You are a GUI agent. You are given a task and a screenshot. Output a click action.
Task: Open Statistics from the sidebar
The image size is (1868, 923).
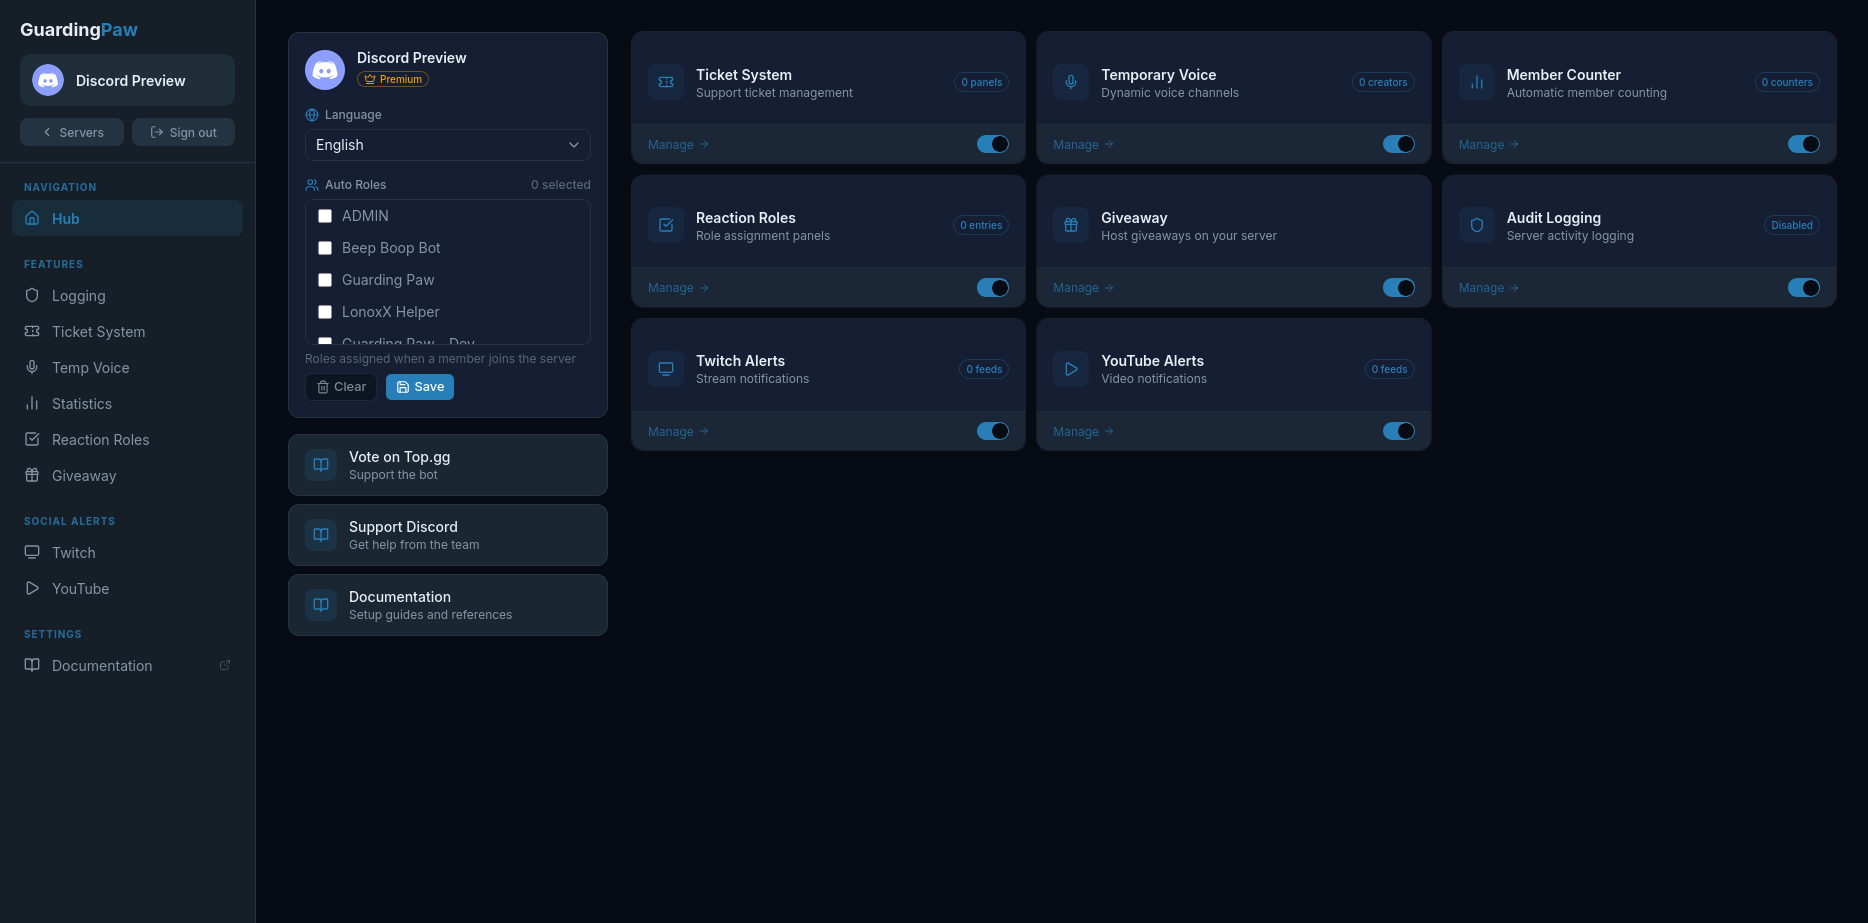pyautogui.click(x=127, y=403)
